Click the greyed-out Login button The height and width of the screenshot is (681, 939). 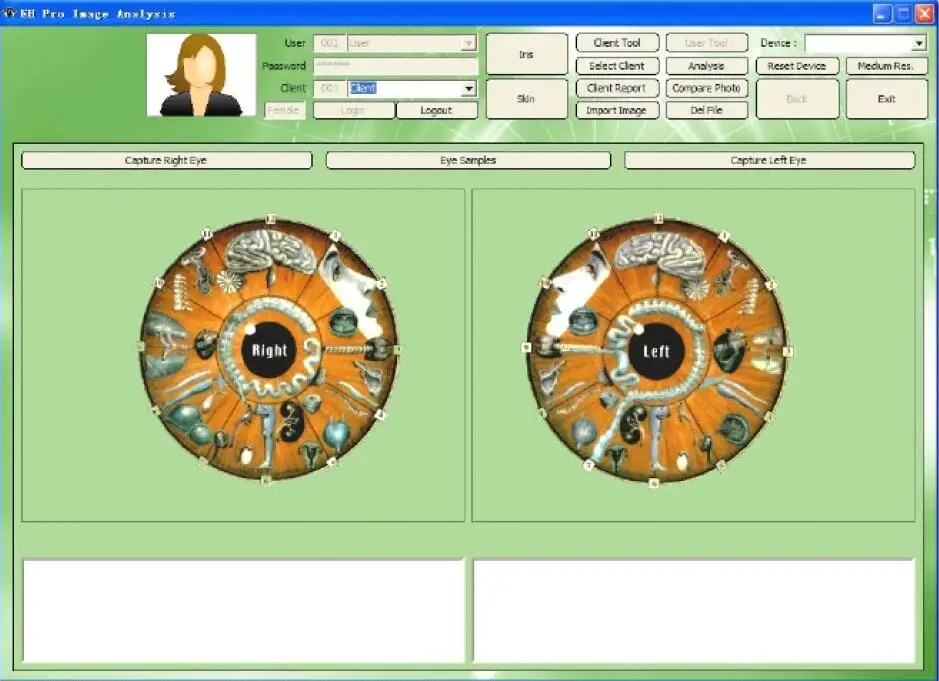pyautogui.click(x=353, y=110)
